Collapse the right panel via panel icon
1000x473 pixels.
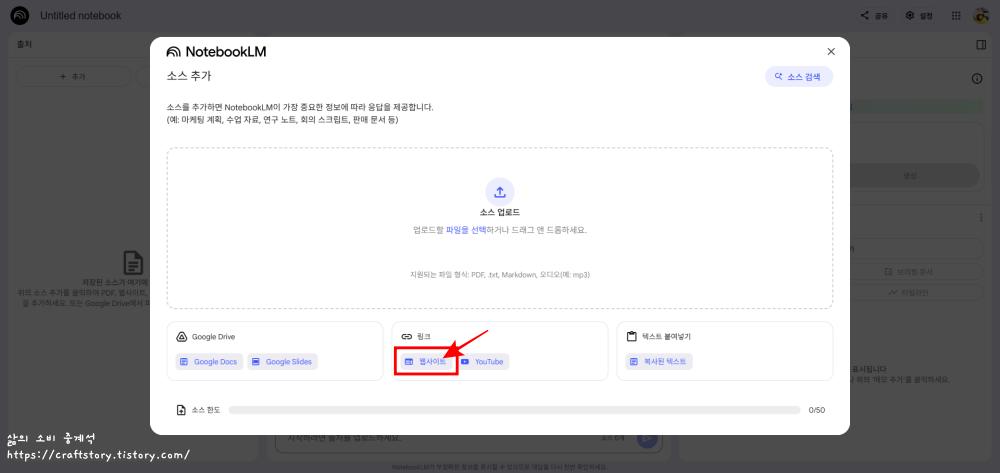[981, 45]
